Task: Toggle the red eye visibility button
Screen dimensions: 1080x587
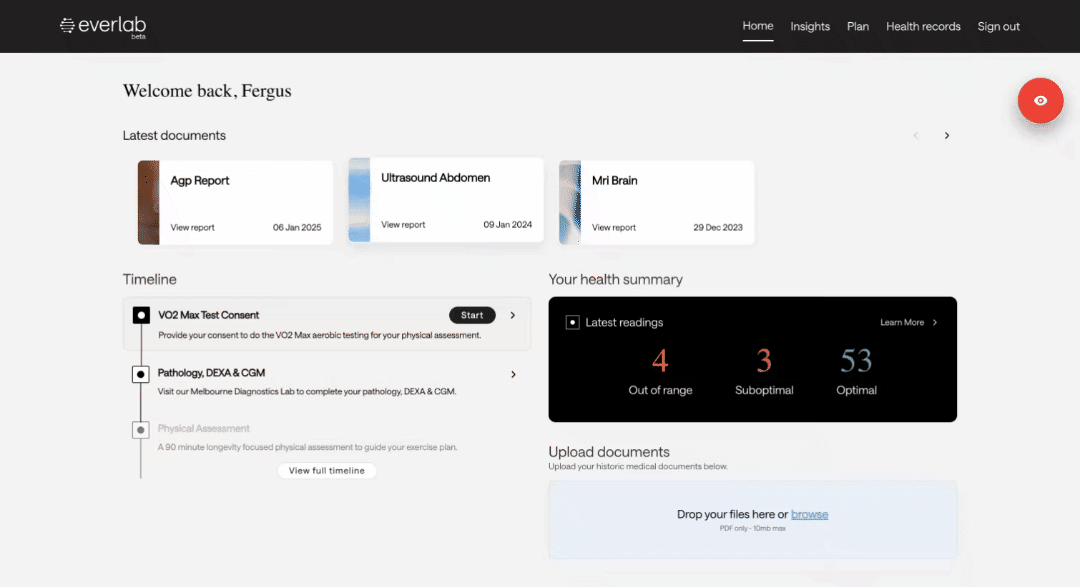Action: 1040,100
